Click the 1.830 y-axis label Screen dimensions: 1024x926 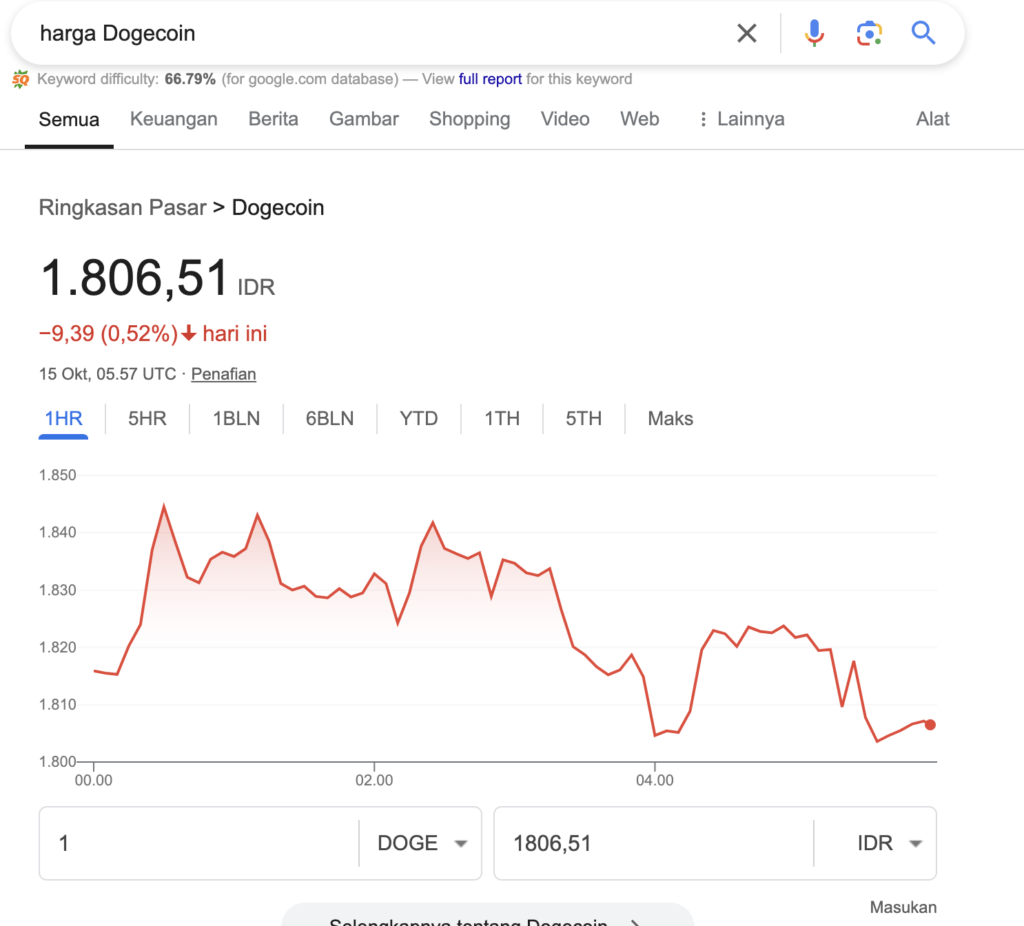57,590
